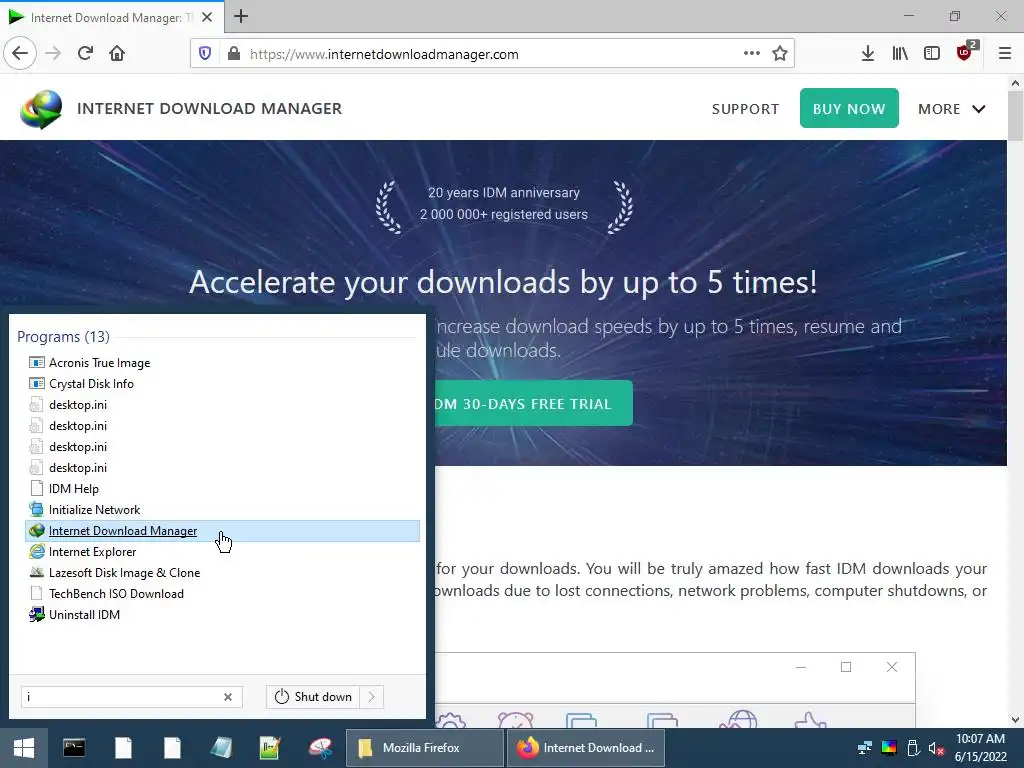Open uBlock Origin extension icon
This screenshot has width=1024, height=768.
(x=965, y=52)
